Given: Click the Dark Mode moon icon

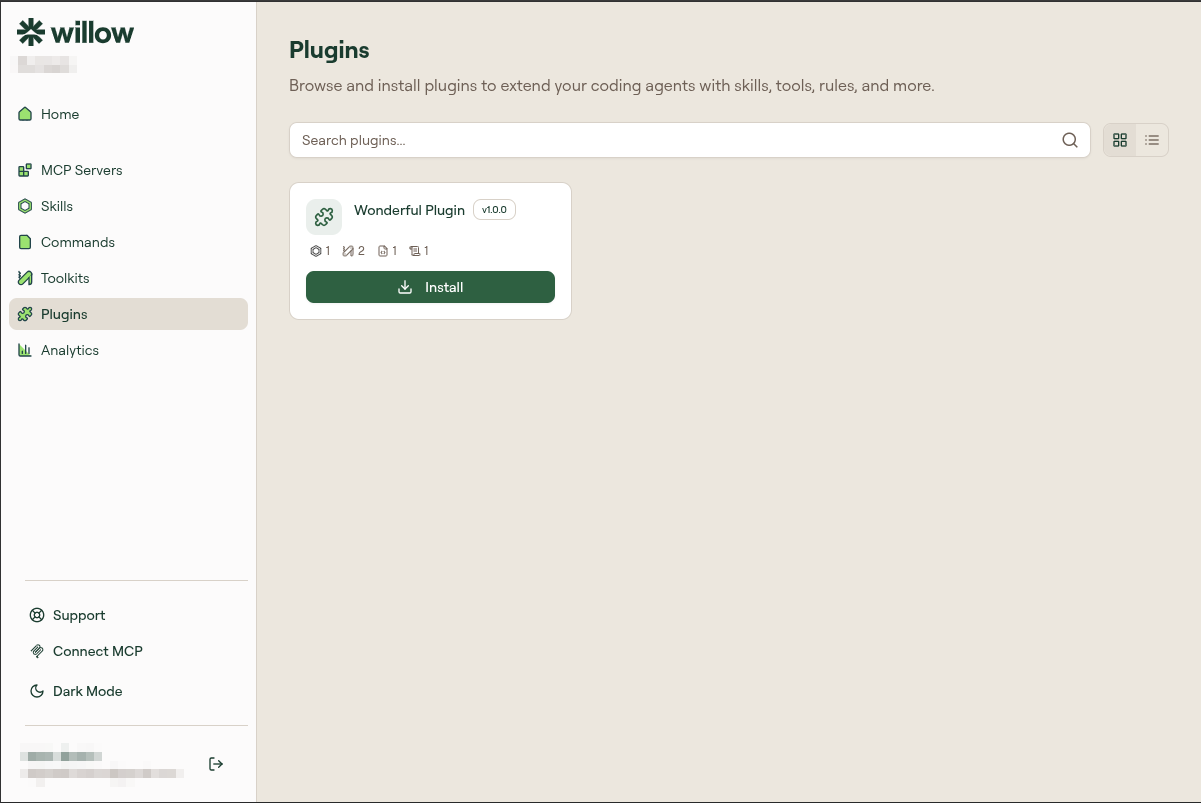Looking at the screenshot, I should click(x=37, y=691).
